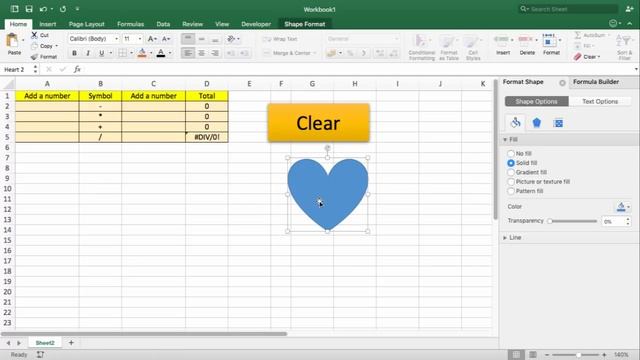Click the Font Color A icon
The image size is (640, 360).
pos(161,53)
